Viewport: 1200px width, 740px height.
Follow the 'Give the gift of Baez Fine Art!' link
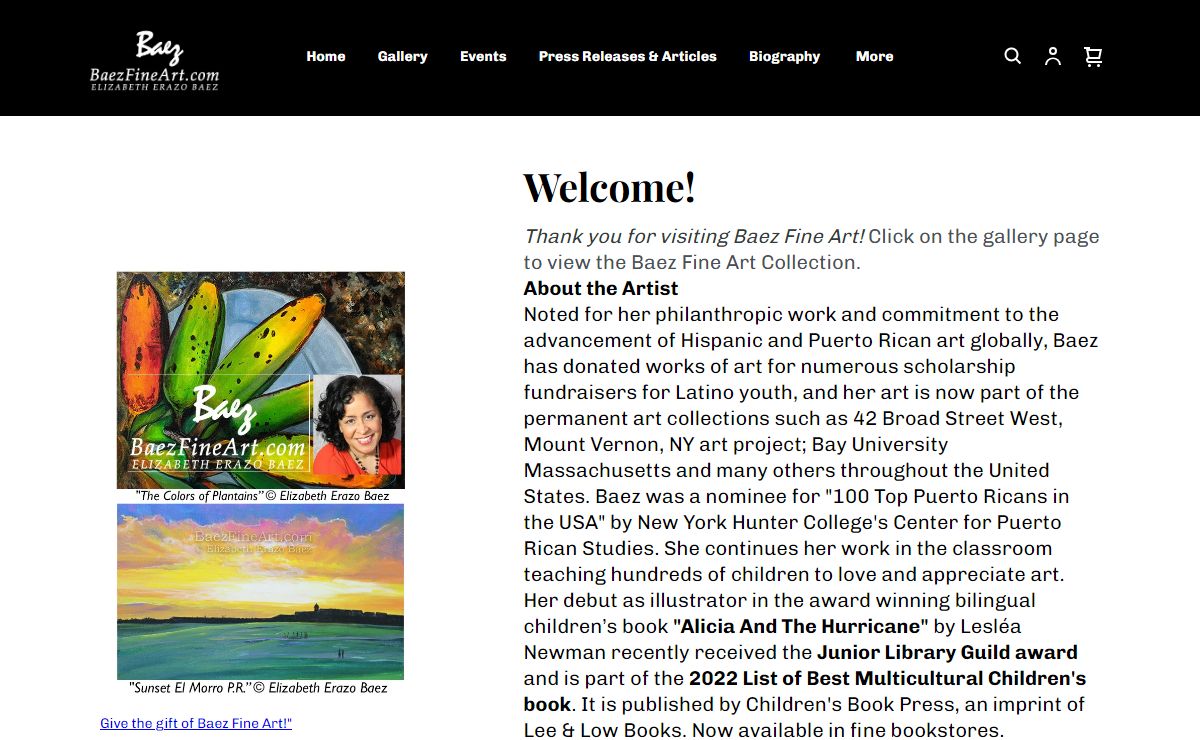click(196, 723)
